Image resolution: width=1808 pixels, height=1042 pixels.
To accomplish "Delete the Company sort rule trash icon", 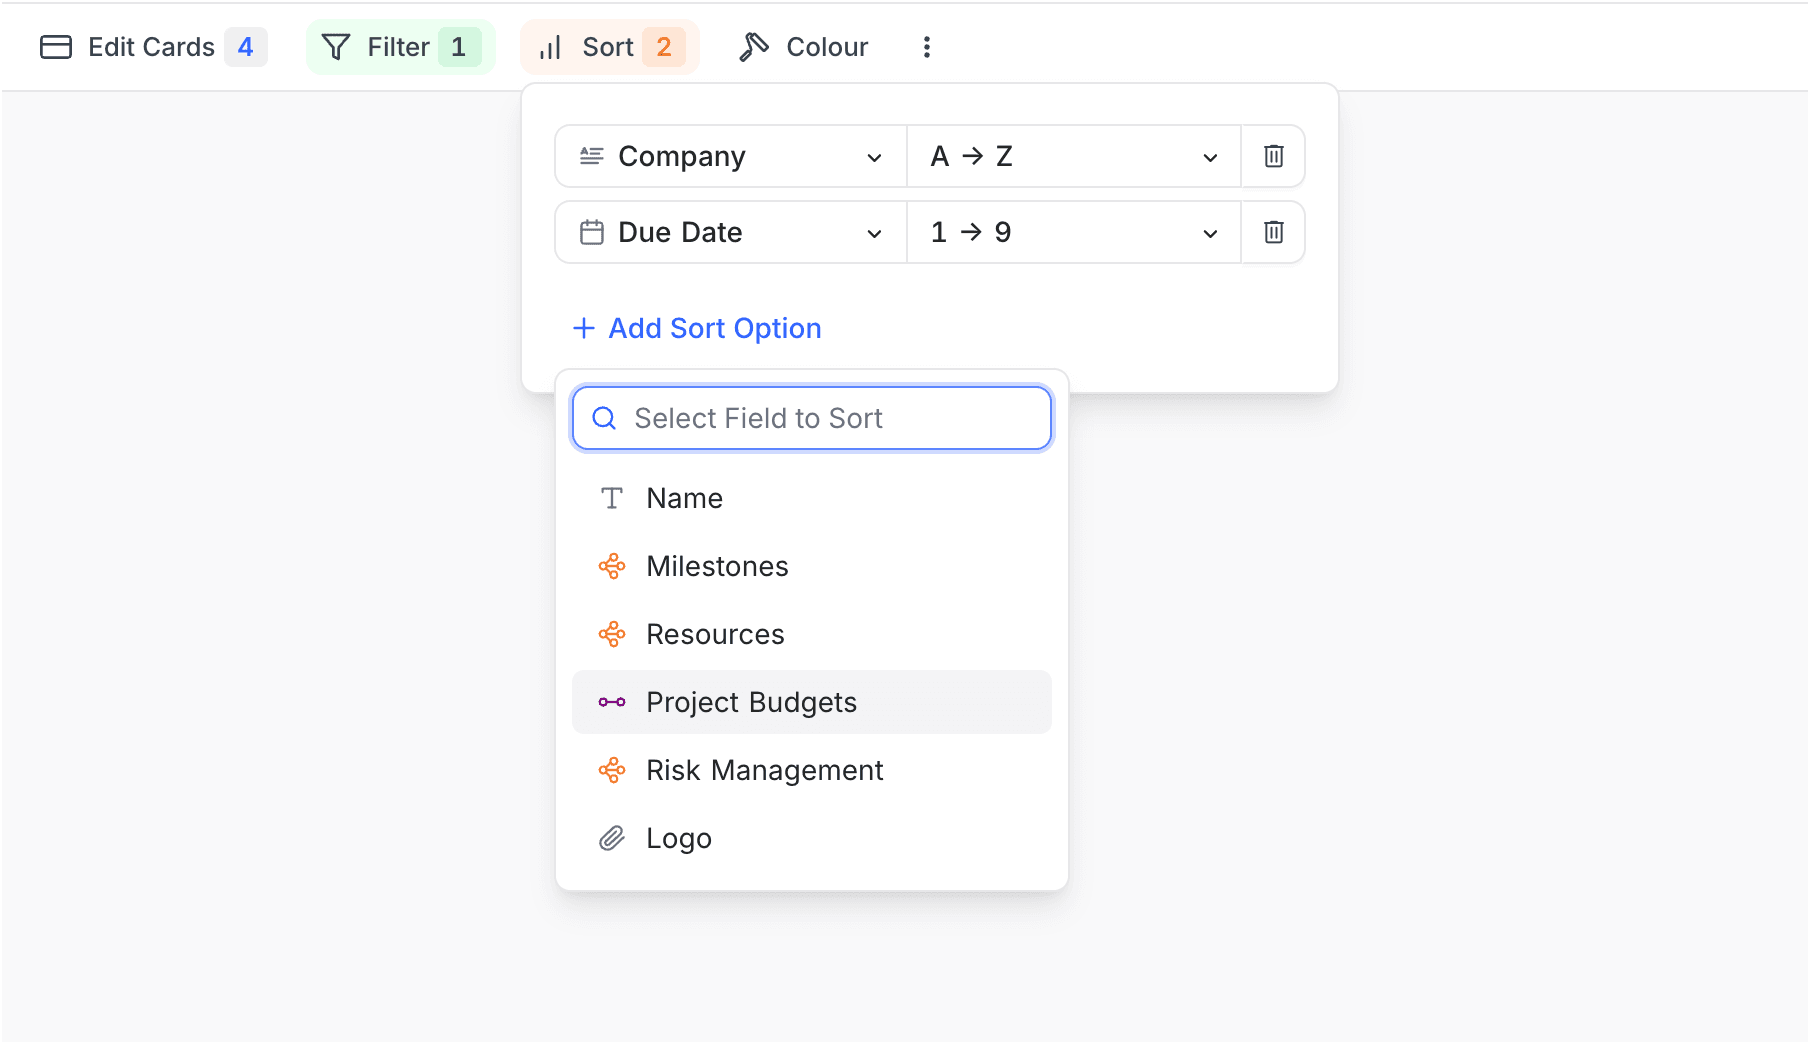I will tap(1273, 156).
